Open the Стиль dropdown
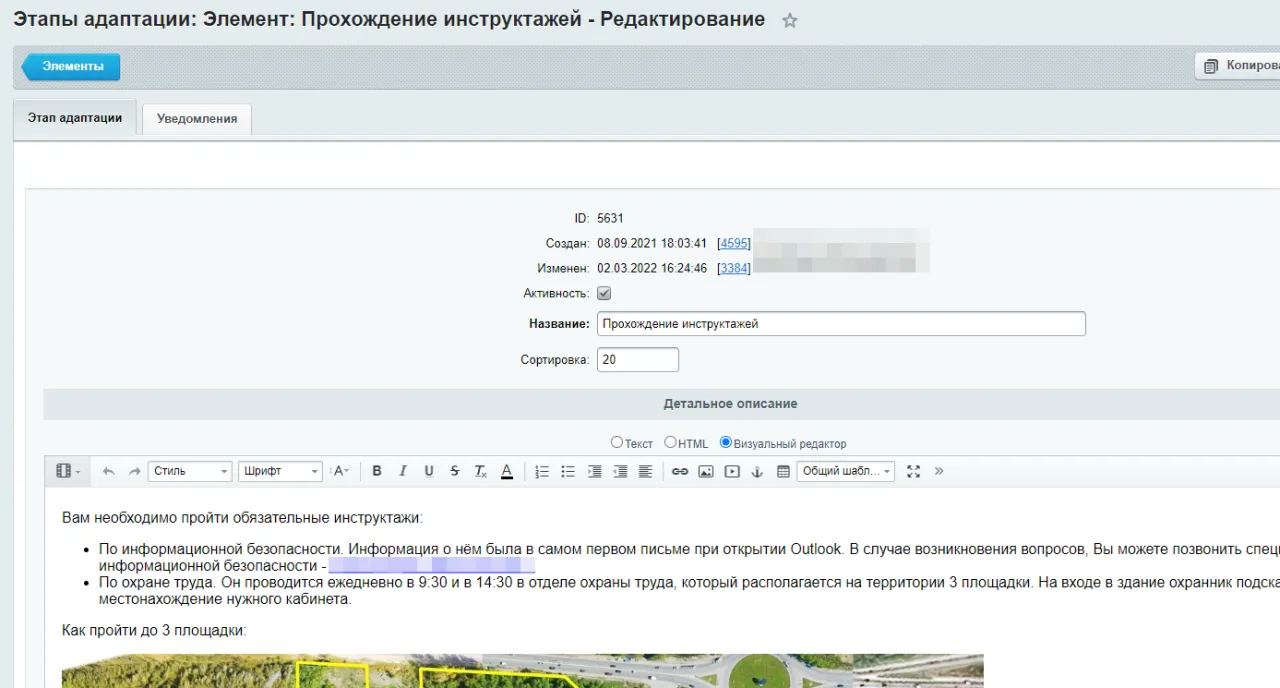 [189, 471]
